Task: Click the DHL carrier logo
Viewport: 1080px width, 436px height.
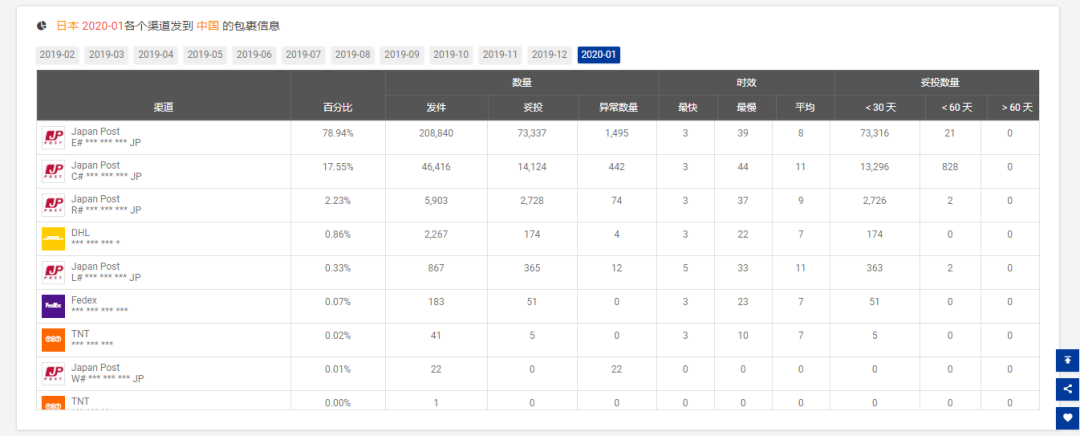Action: tap(53, 239)
